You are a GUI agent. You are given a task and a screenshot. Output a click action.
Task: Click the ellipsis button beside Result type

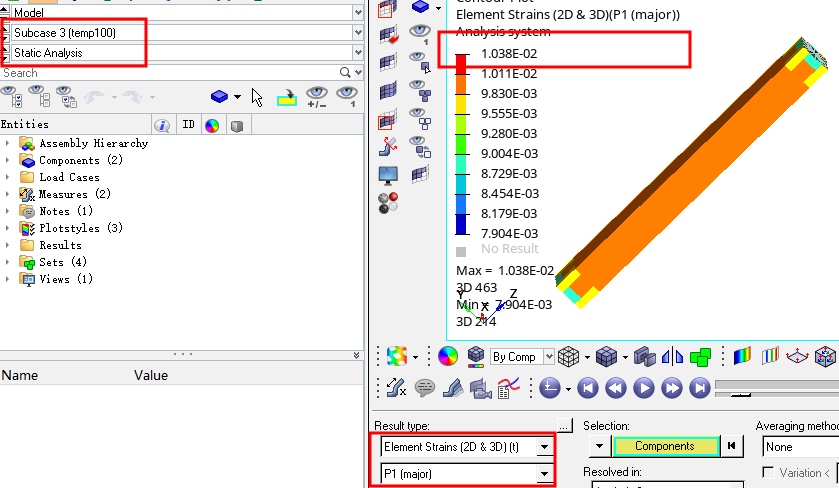point(564,425)
